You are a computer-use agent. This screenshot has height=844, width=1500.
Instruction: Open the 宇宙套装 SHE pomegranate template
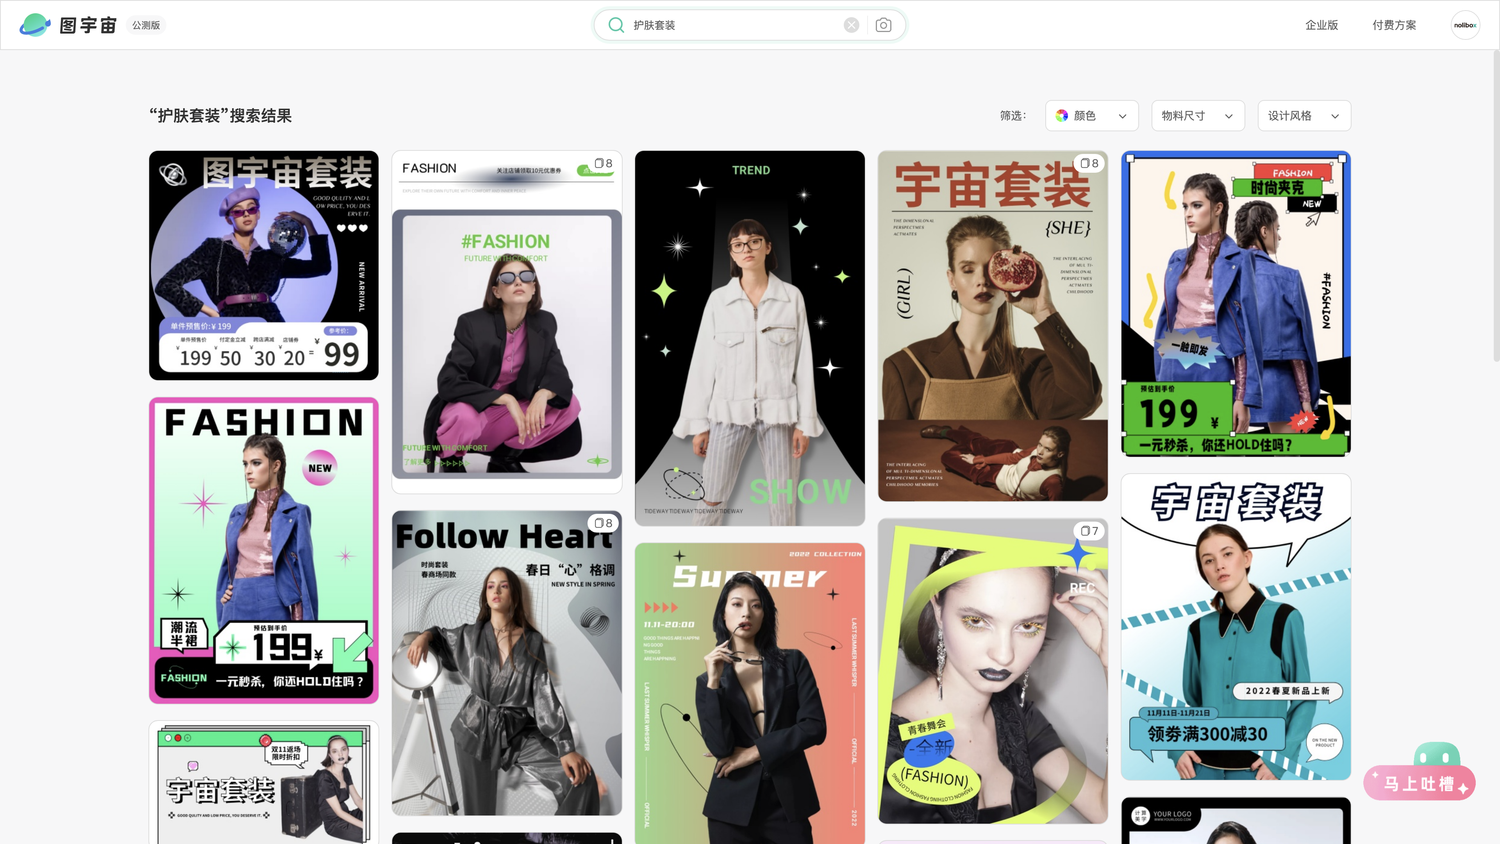993,326
